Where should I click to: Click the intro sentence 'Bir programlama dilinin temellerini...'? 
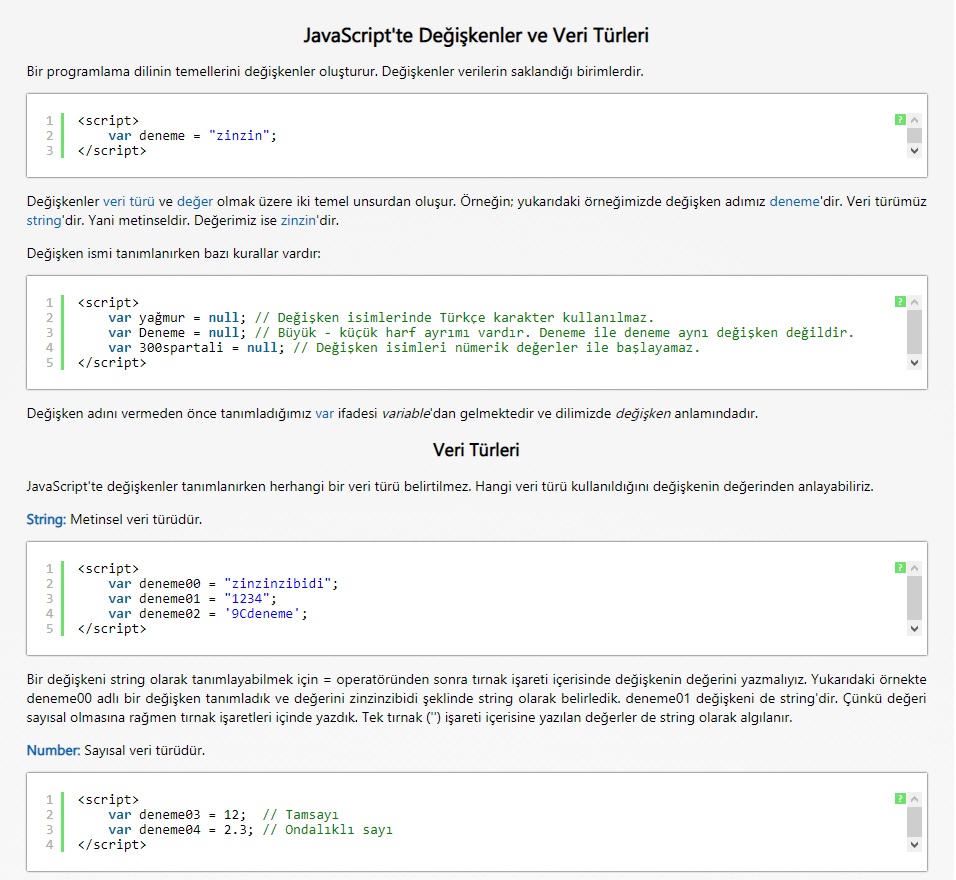[335, 71]
